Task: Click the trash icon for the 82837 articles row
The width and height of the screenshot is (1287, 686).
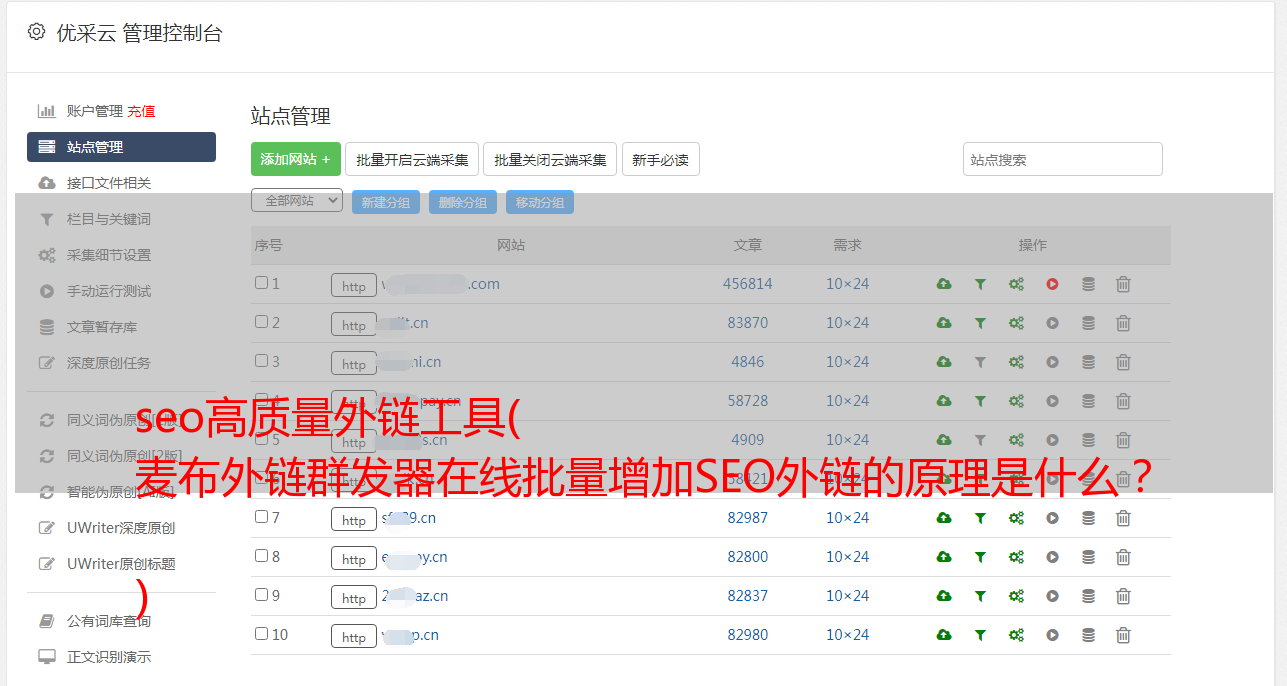Action: (1123, 596)
